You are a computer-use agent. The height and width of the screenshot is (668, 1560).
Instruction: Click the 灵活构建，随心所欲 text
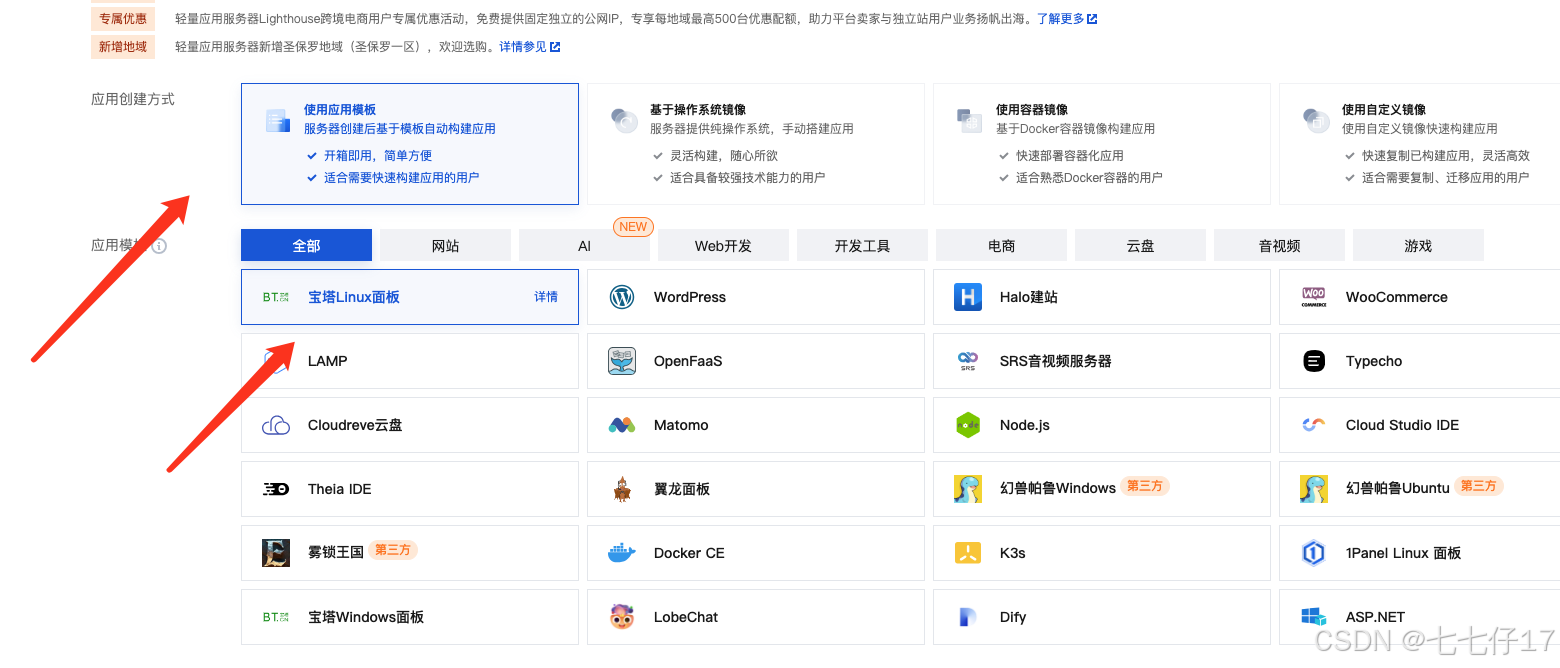click(x=724, y=156)
